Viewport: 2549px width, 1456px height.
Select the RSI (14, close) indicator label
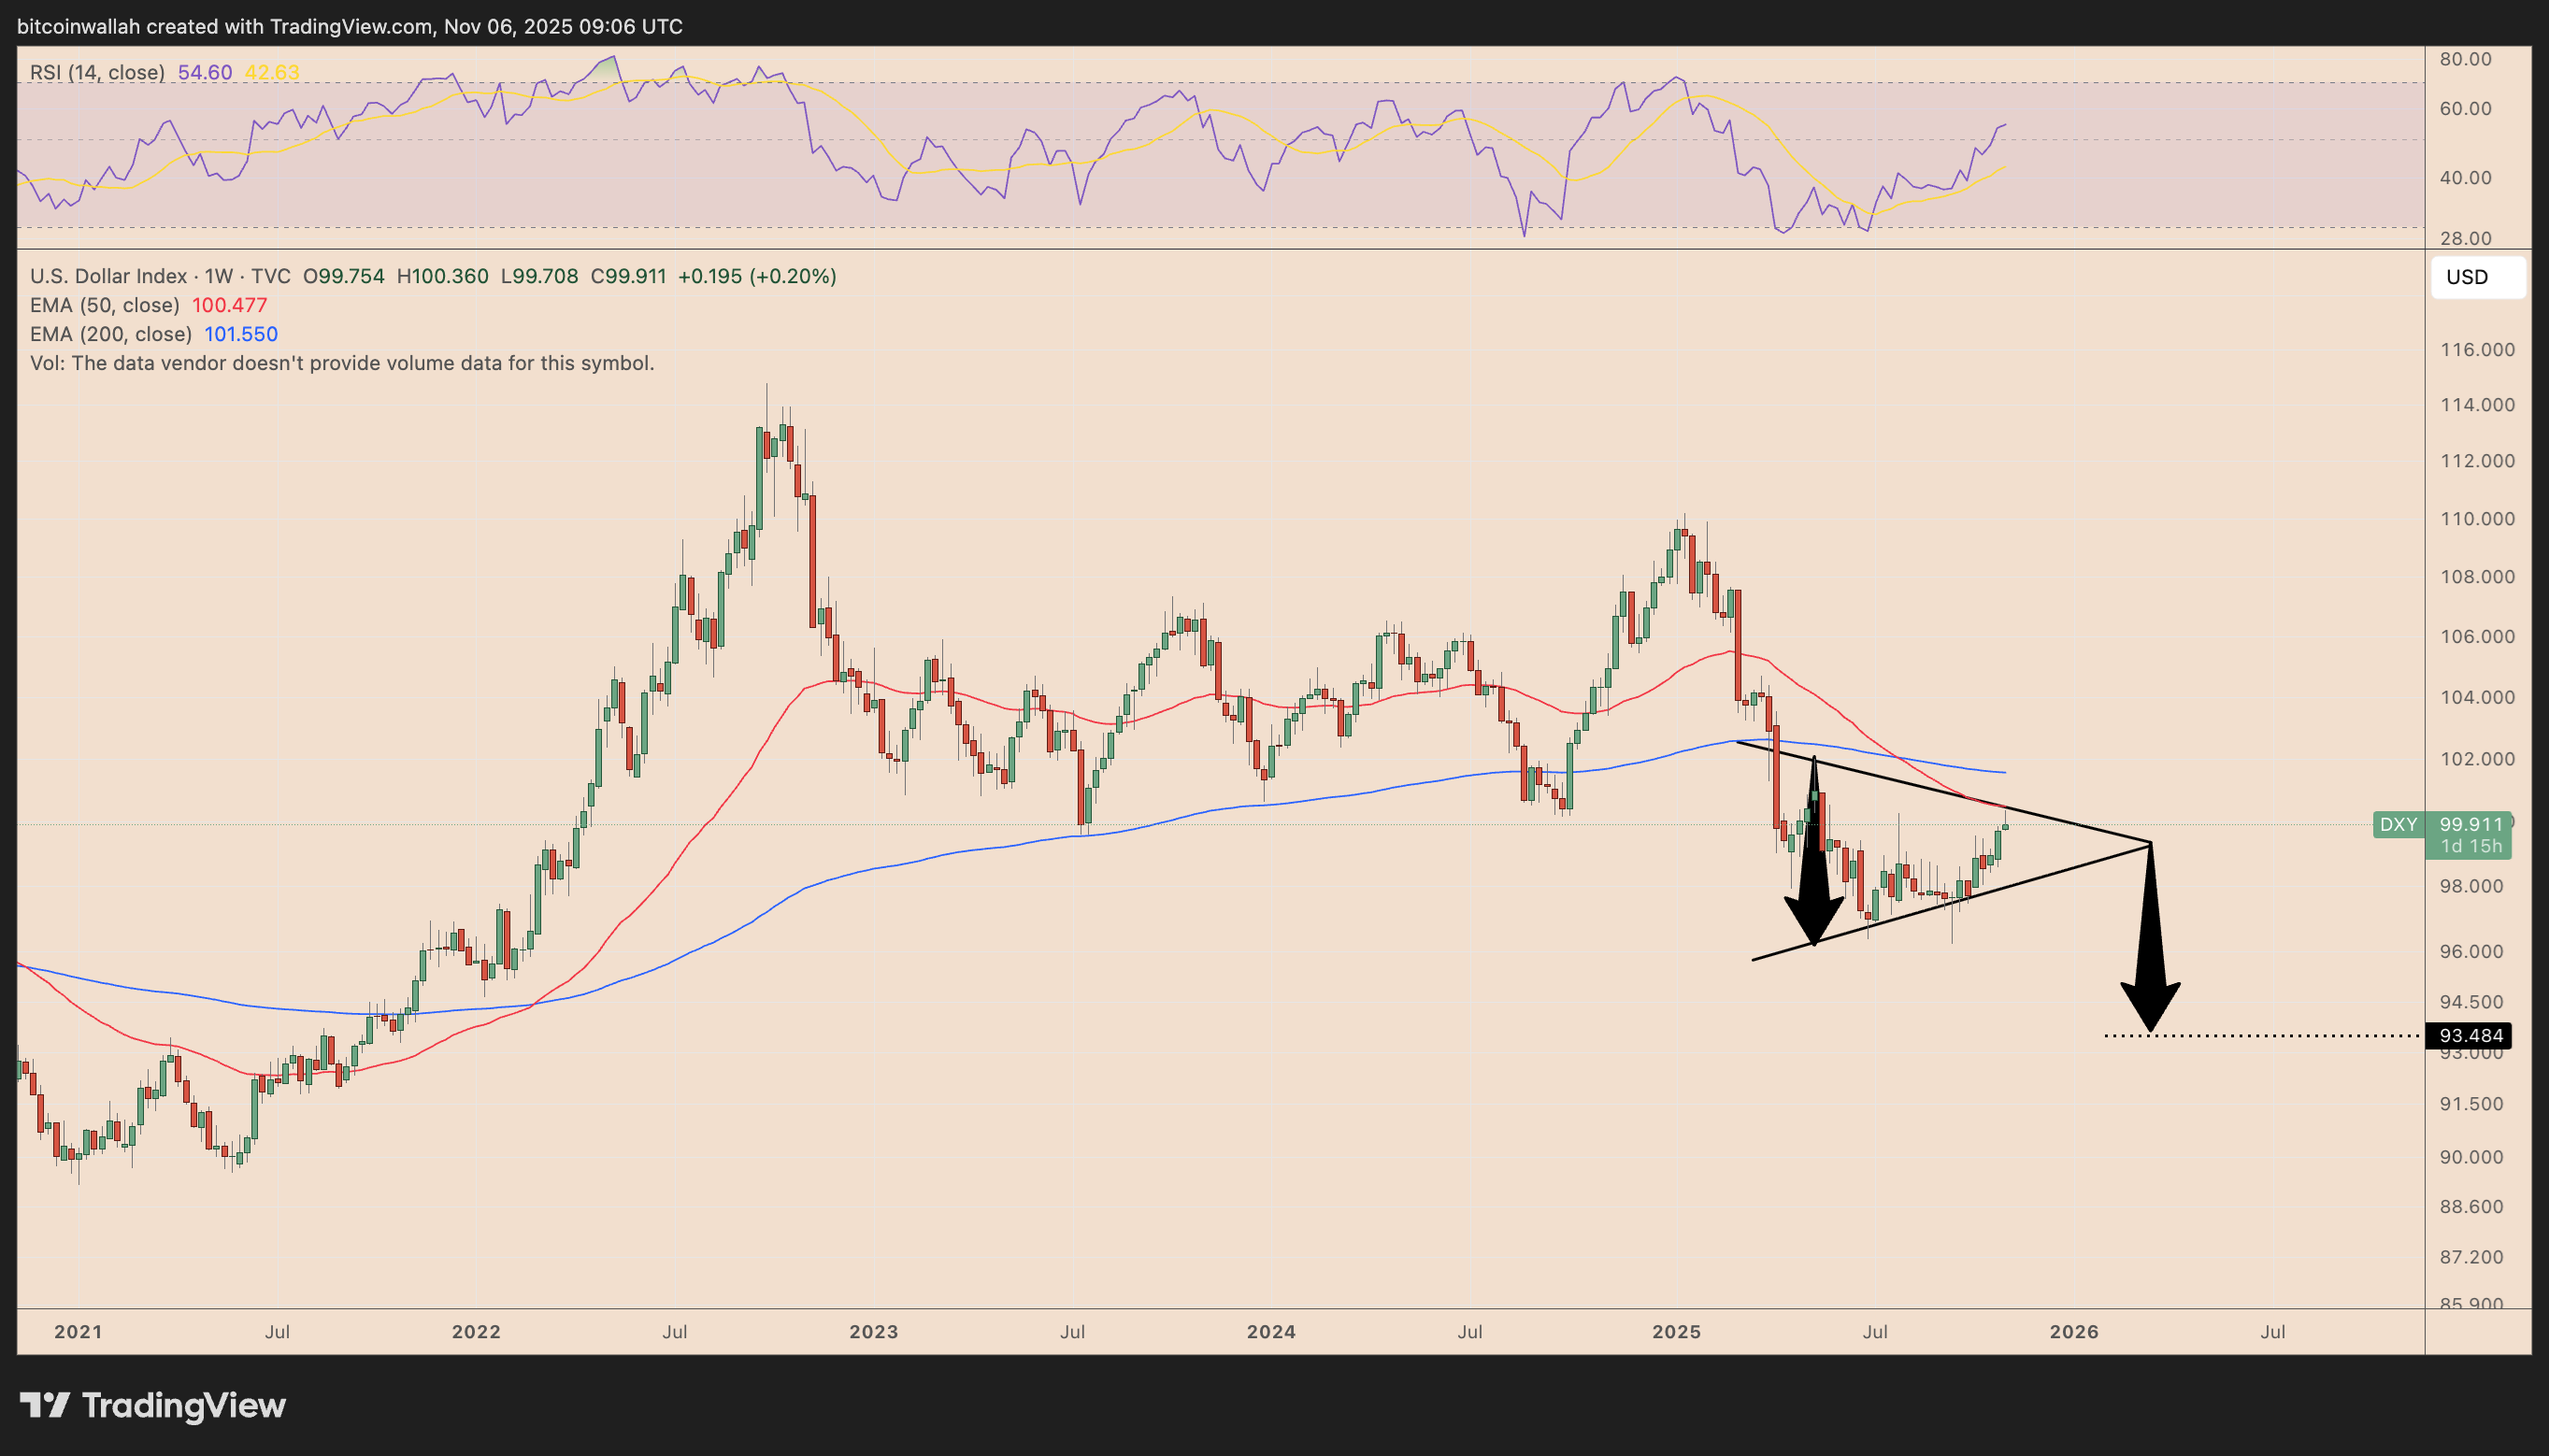95,71
